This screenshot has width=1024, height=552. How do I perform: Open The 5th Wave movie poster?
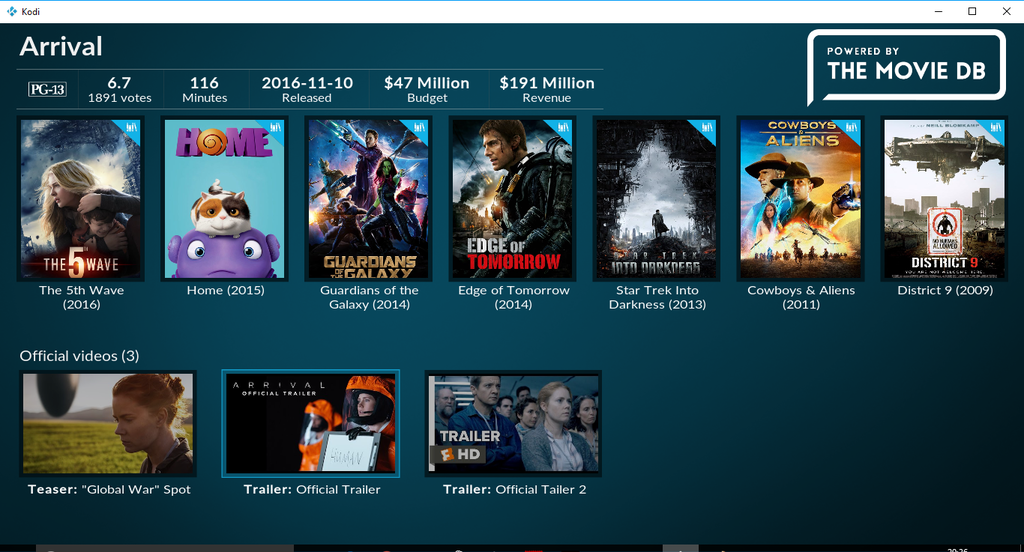(81, 198)
